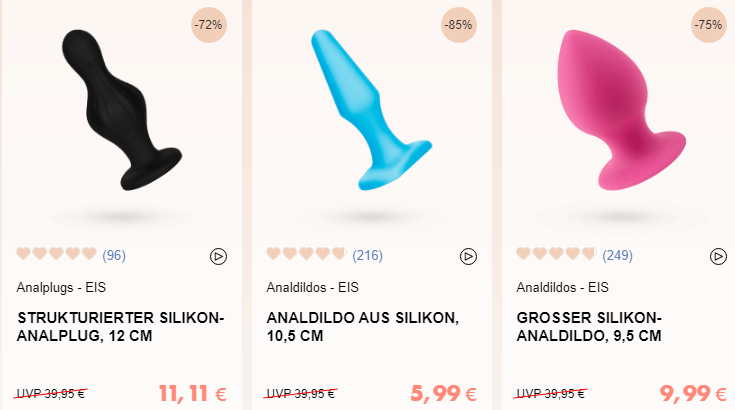Image resolution: width=735 pixels, height=410 pixels.
Task: Click the 'Analplugs - EIS' category label
Action: tap(61, 287)
